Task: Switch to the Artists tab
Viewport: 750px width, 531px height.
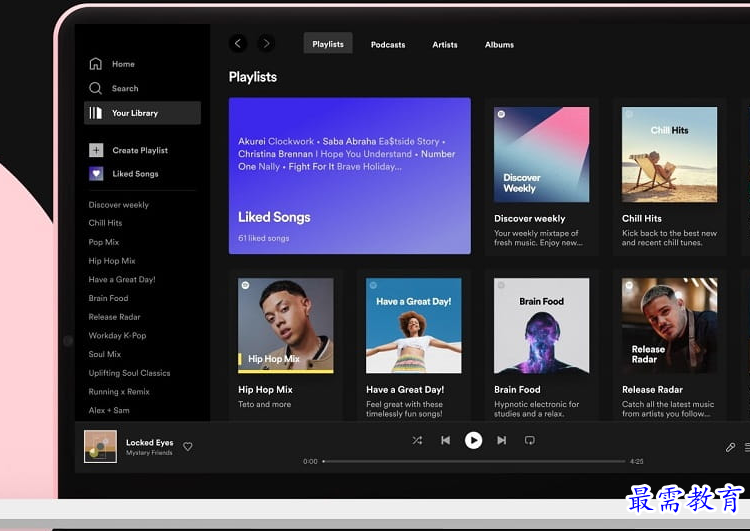Action: pos(445,44)
